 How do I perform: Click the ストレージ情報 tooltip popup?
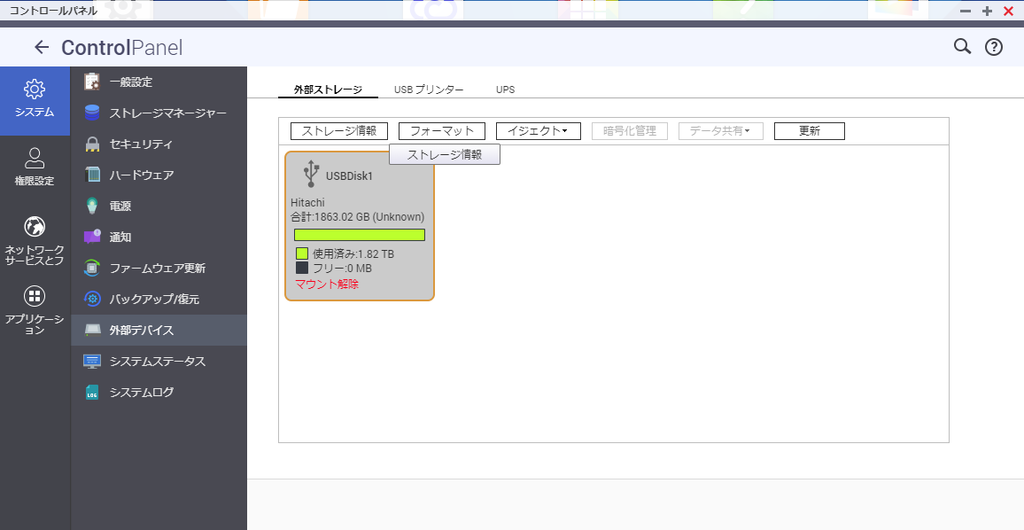click(445, 155)
